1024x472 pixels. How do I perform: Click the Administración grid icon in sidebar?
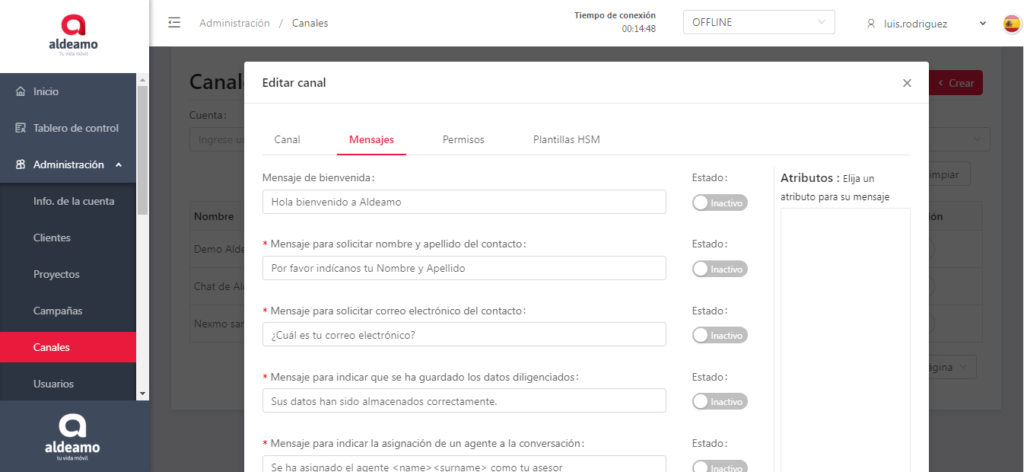click(x=21, y=165)
